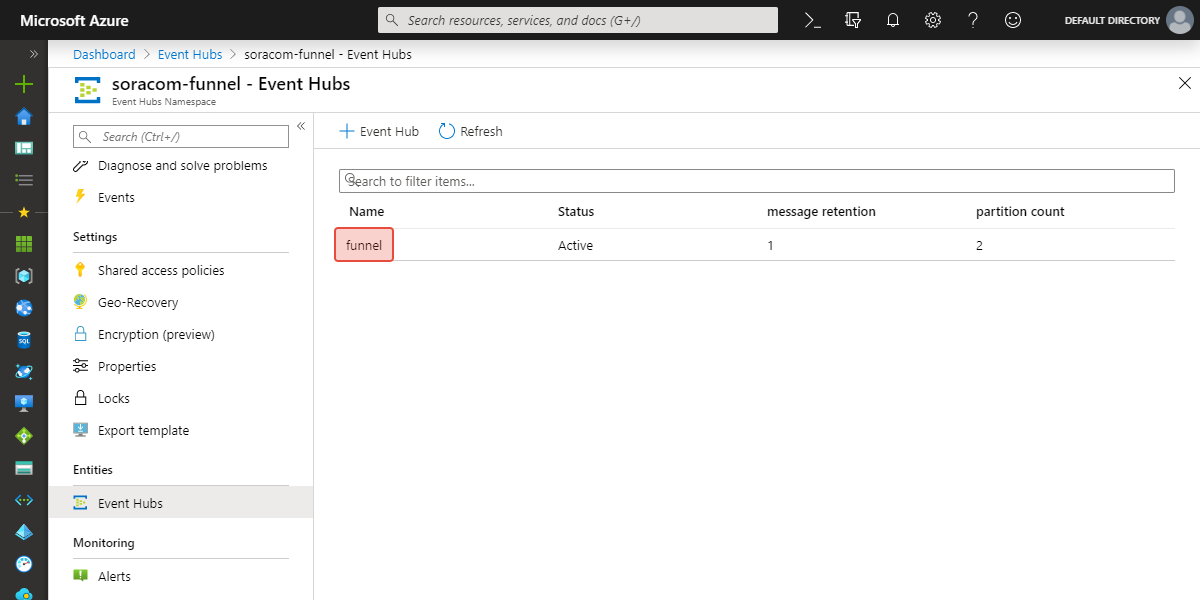The image size is (1200, 600).
Task: Add a new Event Hub
Action: [x=379, y=132]
